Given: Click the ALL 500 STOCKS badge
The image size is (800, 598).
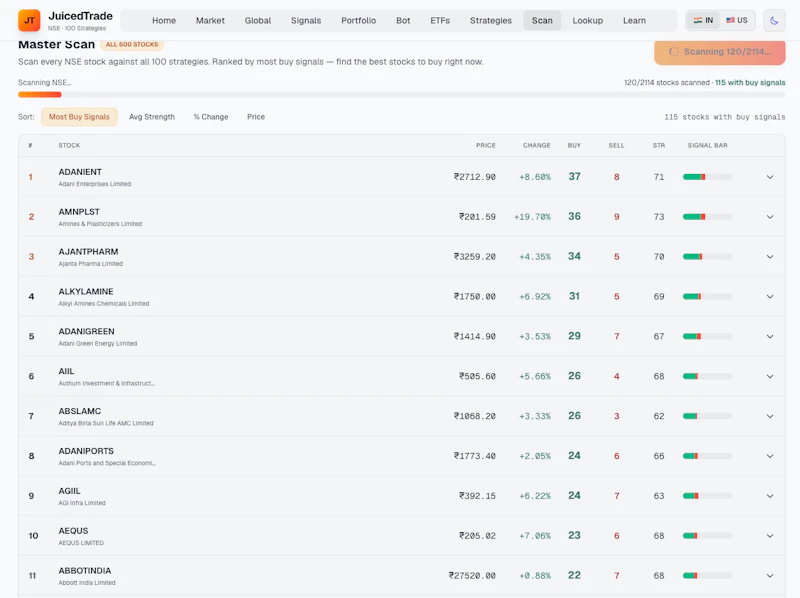Looking at the screenshot, I should pos(132,44).
